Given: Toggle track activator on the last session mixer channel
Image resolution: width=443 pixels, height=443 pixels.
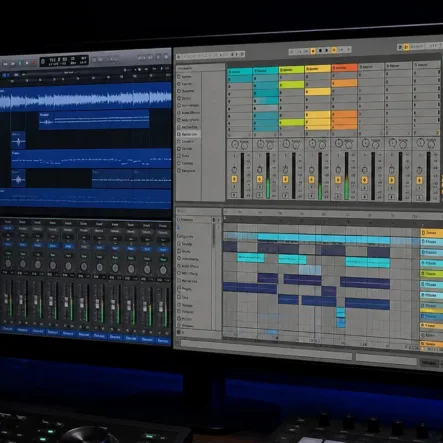Looking at the screenshot, I should (x=420, y=181).
